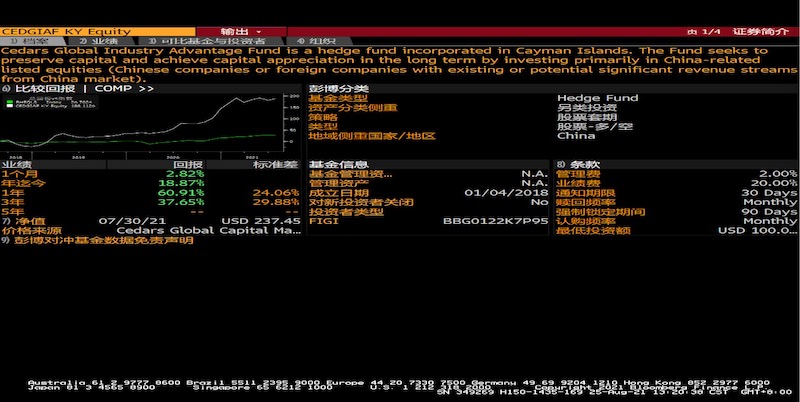Select the 证券简介 title label
The height and width of the screenshot is (402, 800).
(767, 31)
